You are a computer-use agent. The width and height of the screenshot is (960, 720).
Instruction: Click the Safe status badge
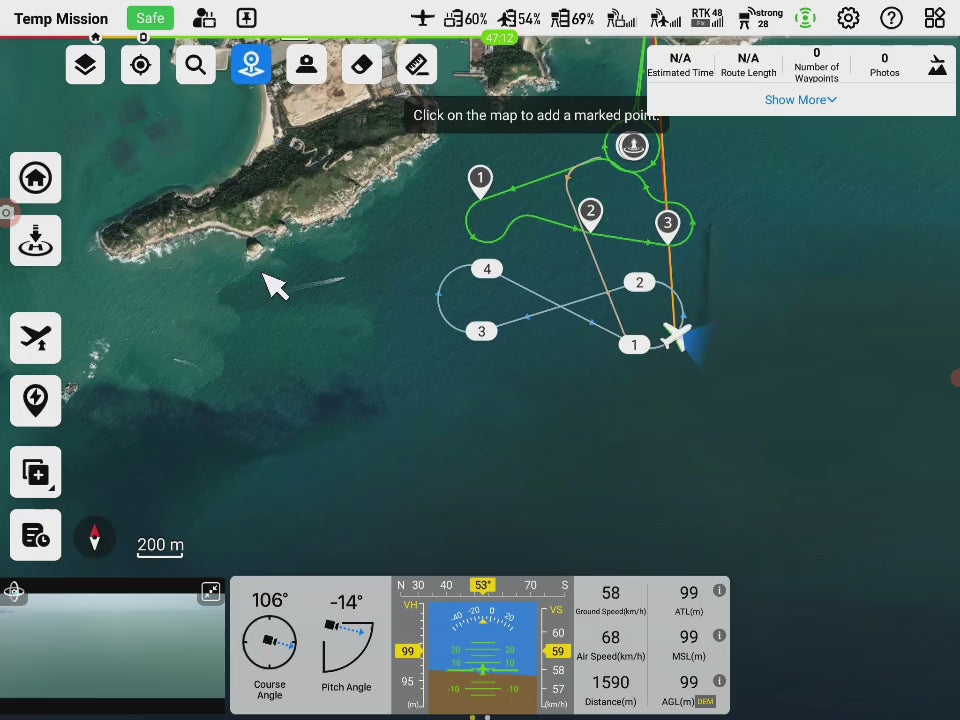(x=150, y=18)
